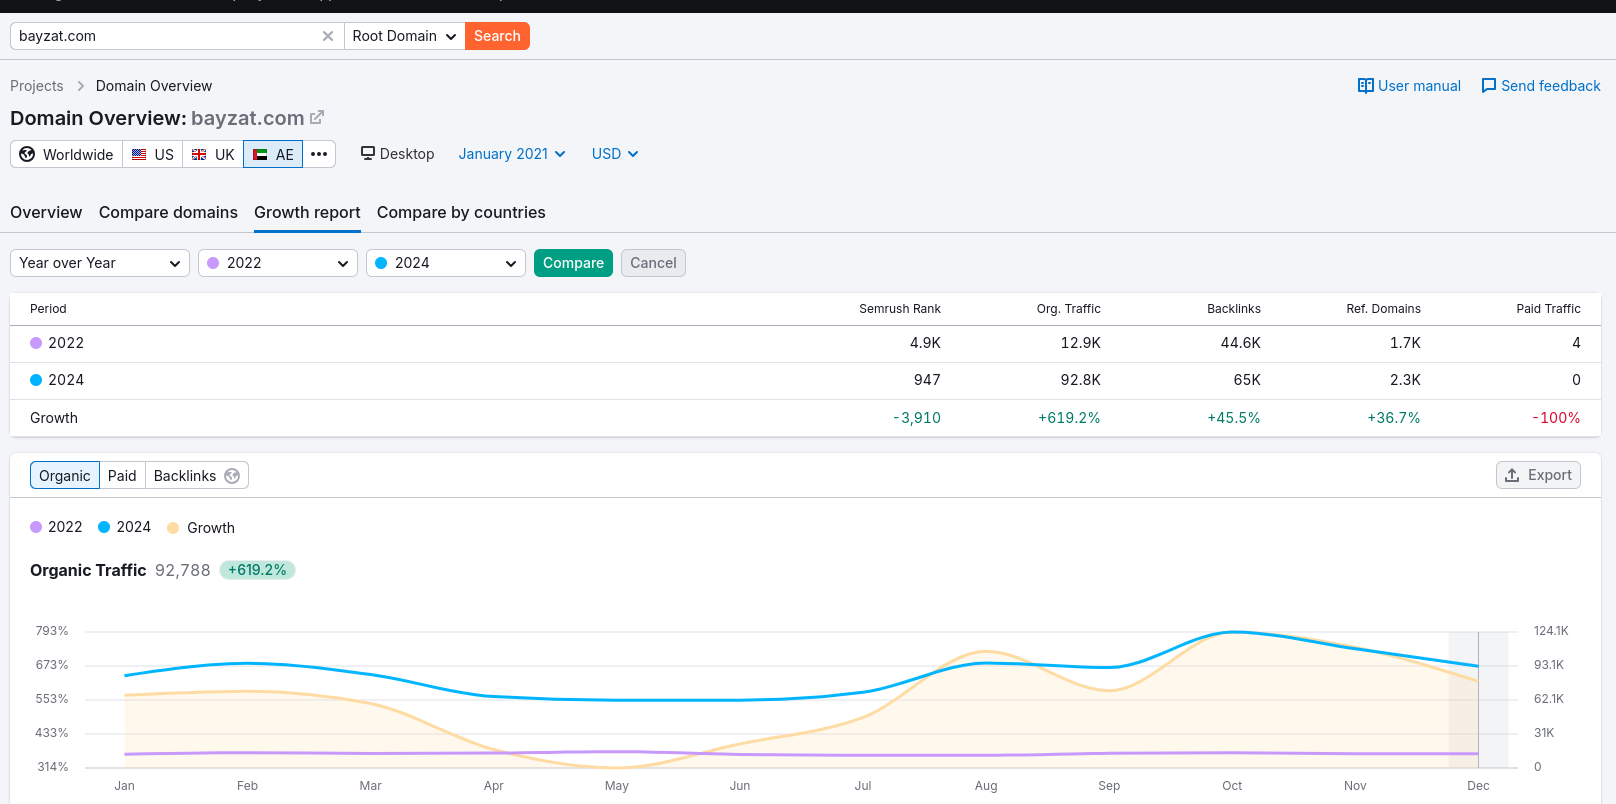
Task: Click the Worldwide globe icon
Action: [27, 154]
